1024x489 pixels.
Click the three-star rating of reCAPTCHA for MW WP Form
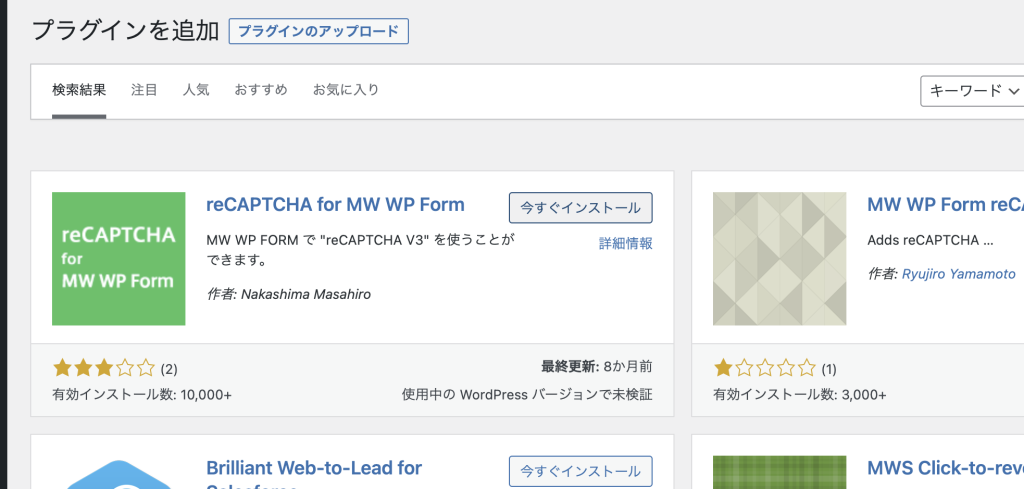point(104,369)
